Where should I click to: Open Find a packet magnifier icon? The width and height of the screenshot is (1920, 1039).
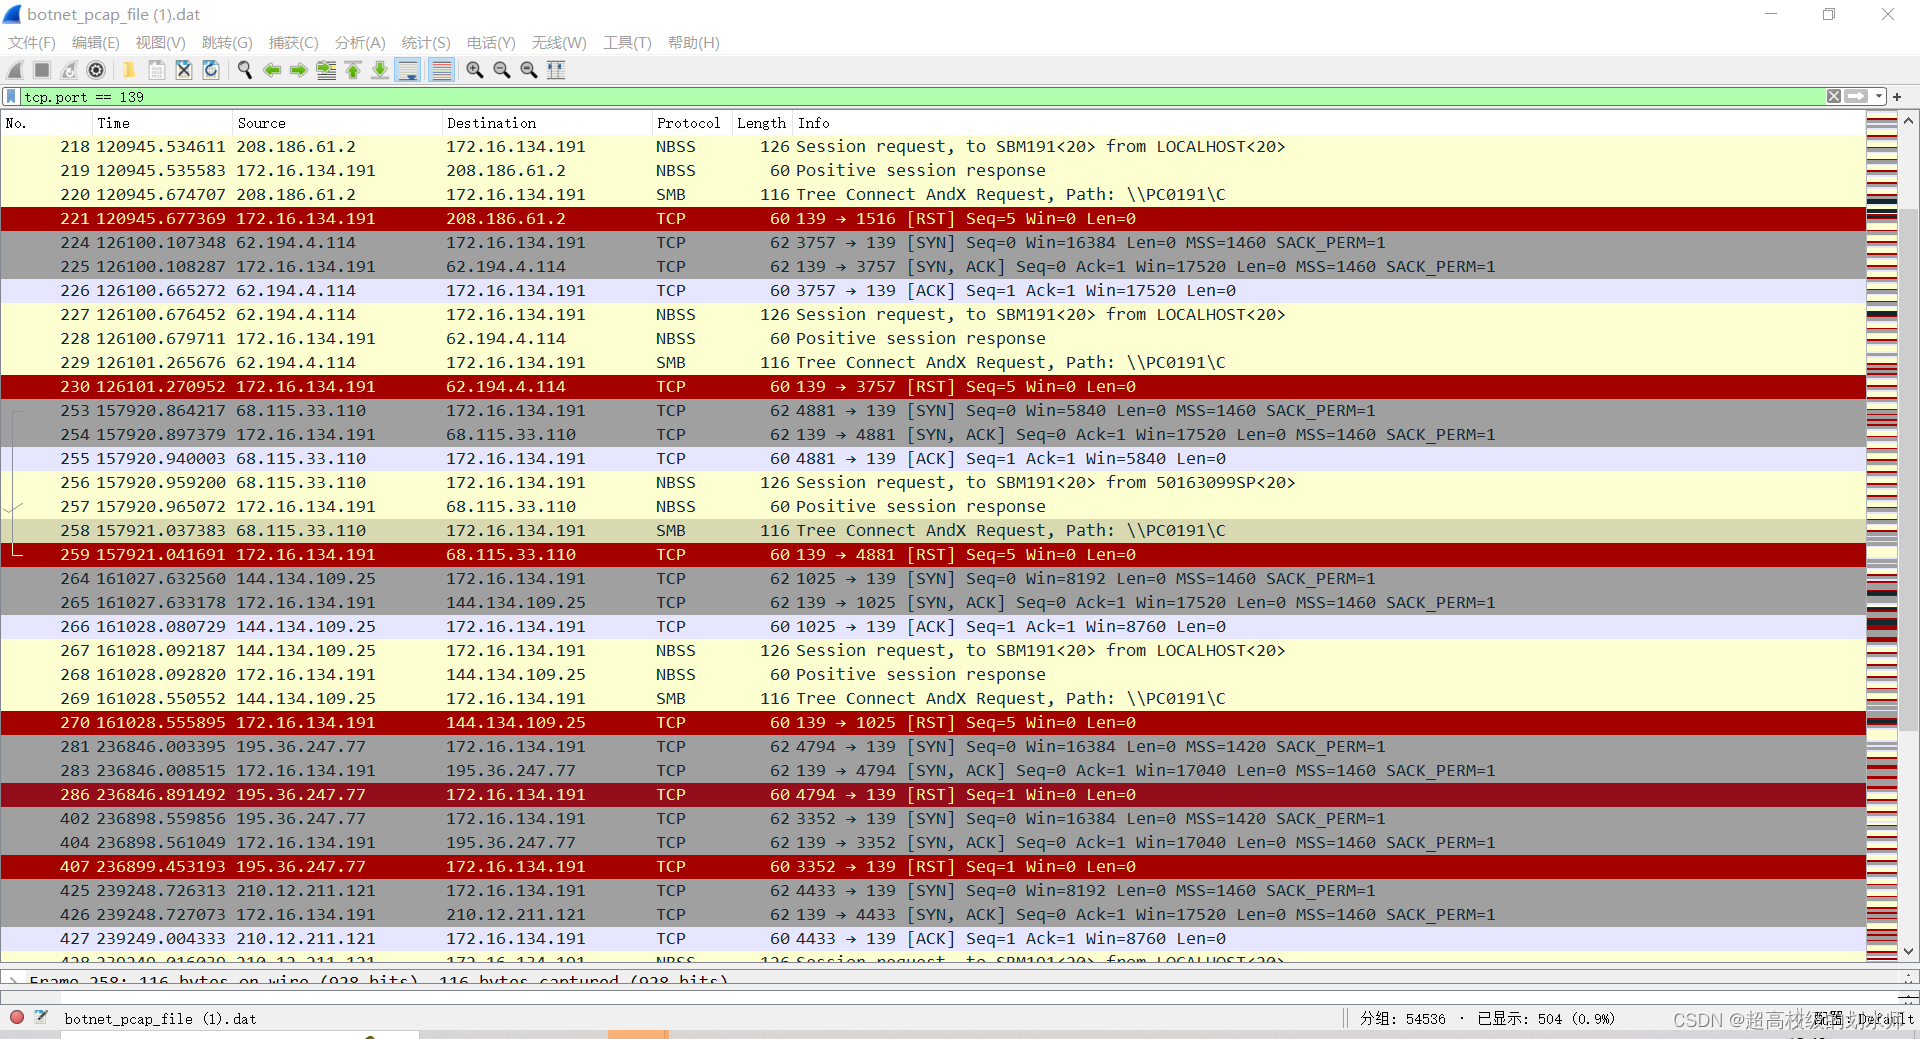[244, 70]
